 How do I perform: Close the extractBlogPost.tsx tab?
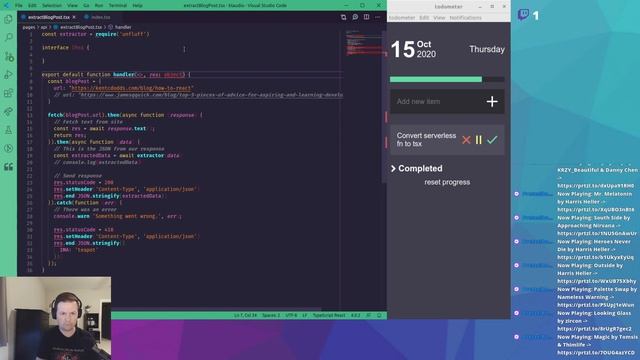tap(74, 17)
